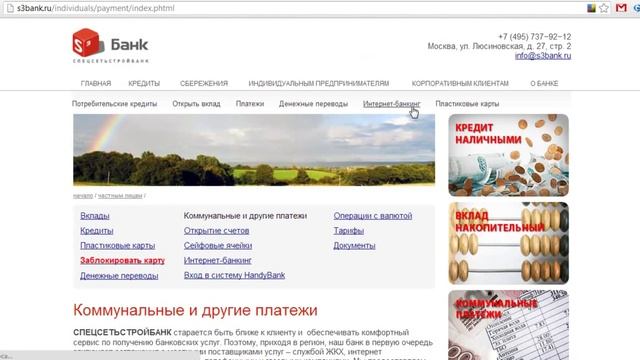Click the red Заблокировать карту link

click(x=122, y=260)
